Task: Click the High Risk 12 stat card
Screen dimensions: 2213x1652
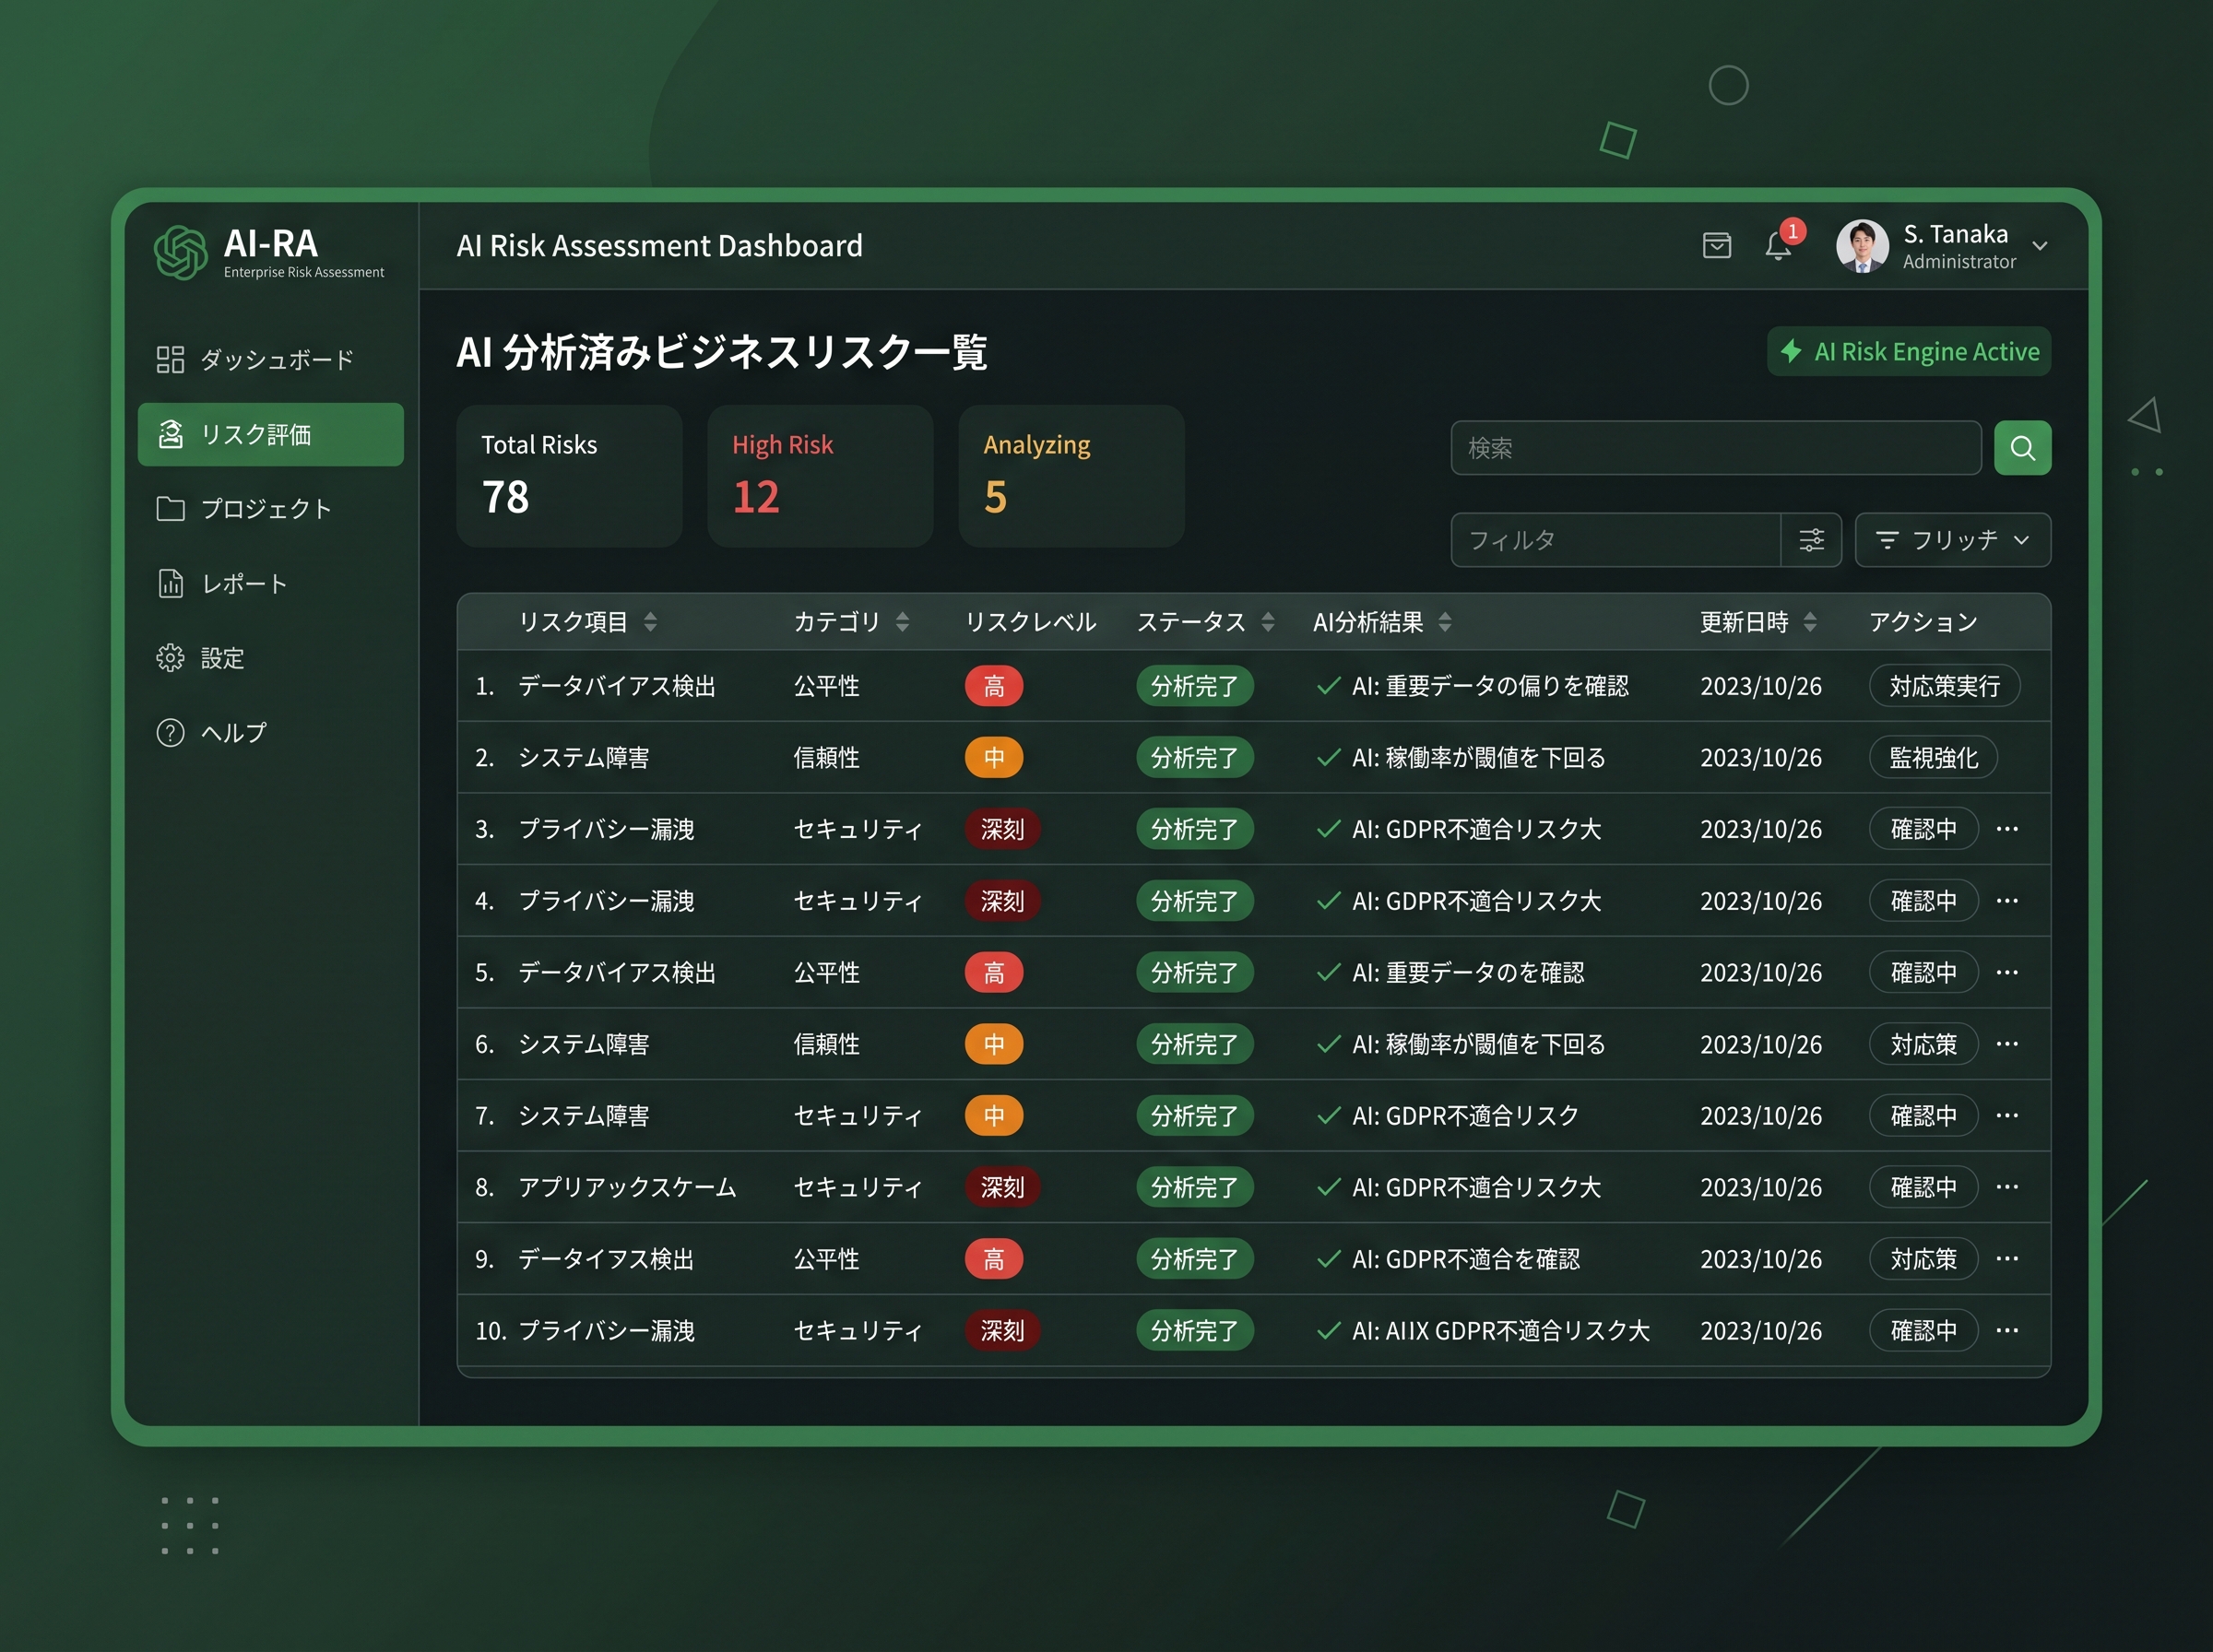Action: point(821,476)
